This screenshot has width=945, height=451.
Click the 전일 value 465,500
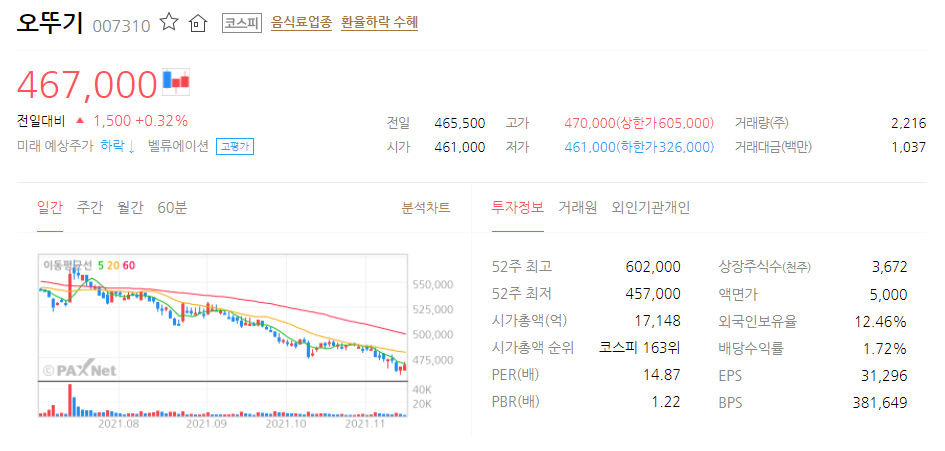[460, 124]
